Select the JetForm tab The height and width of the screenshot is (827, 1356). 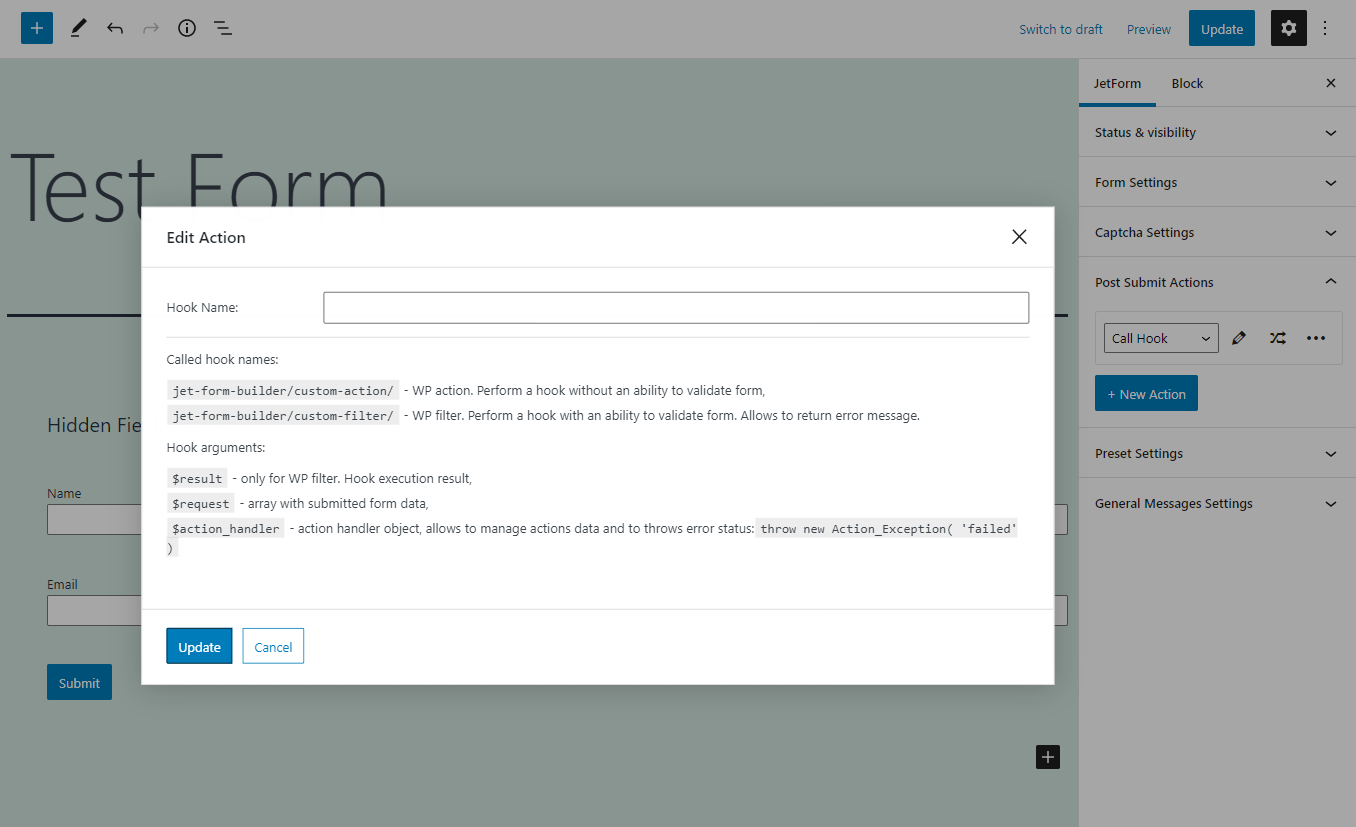click(x=1117, y=83)
